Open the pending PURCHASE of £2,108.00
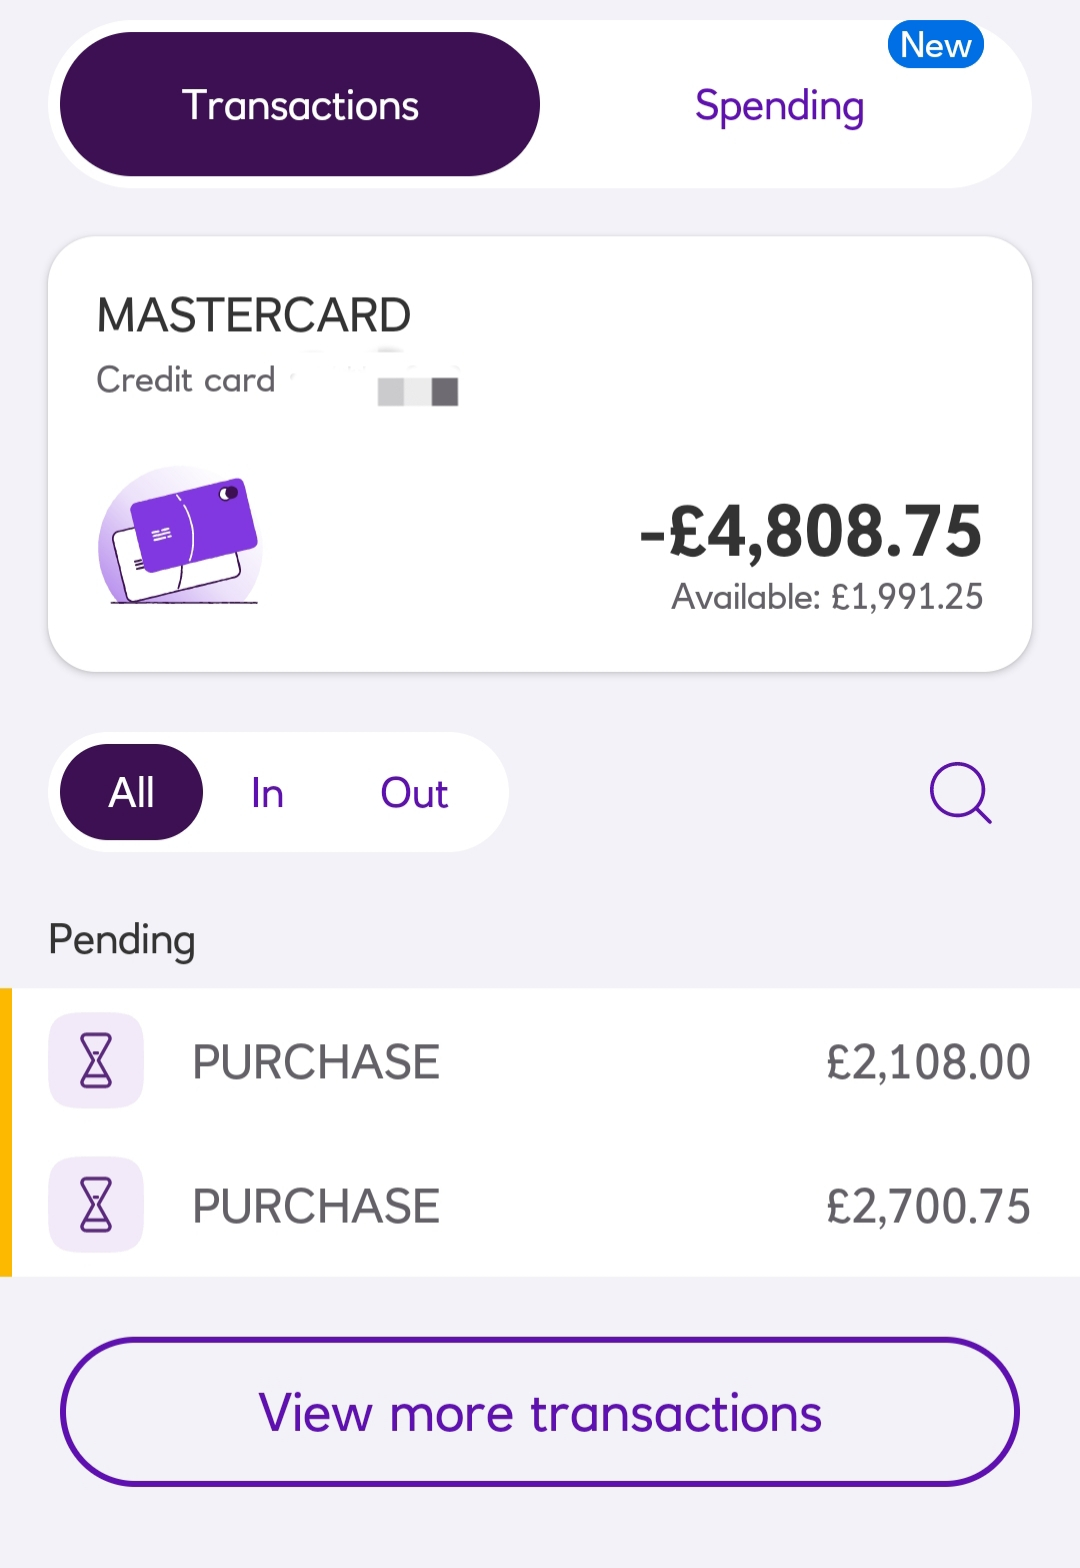 click(540, 1060)
